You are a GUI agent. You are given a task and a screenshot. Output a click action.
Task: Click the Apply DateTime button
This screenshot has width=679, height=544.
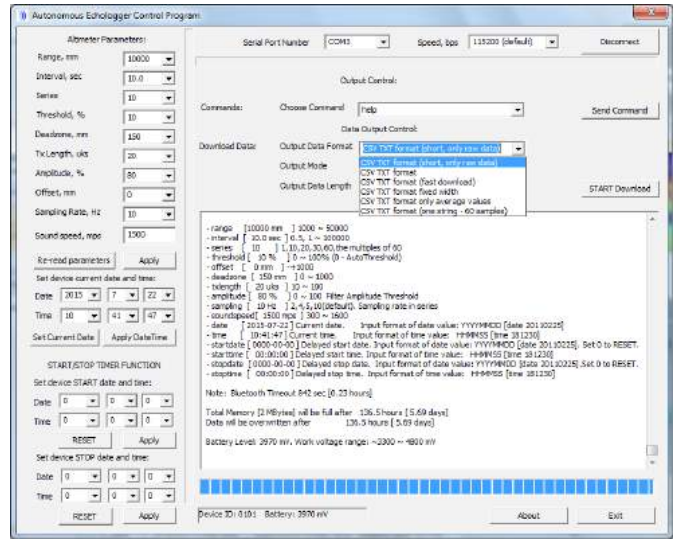coord(140,339)
